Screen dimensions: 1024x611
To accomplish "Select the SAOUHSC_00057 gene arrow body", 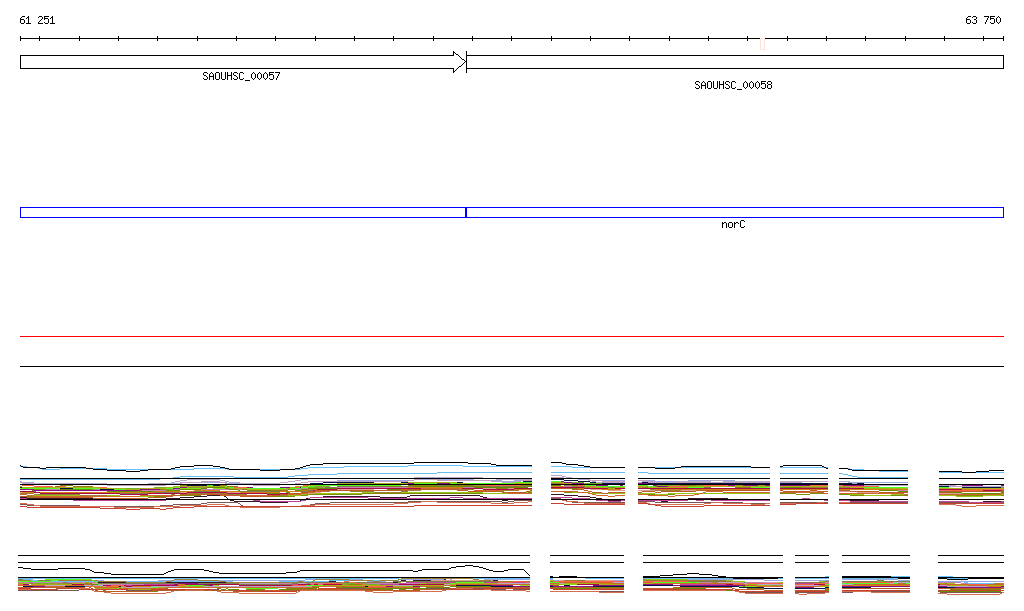I will 236,62.
